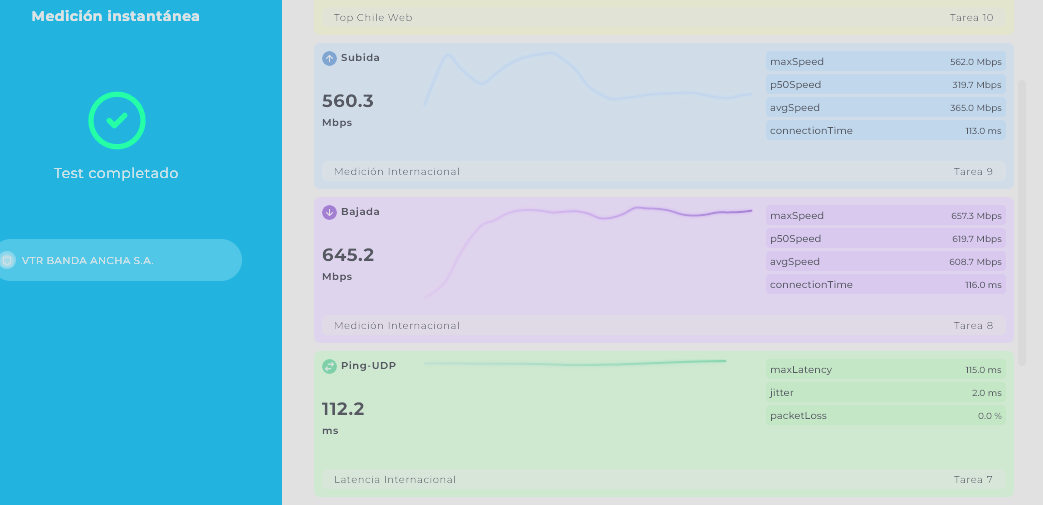
Task: Click the Top Chile Web Tarea 10 bar
Action: [663, 18]
